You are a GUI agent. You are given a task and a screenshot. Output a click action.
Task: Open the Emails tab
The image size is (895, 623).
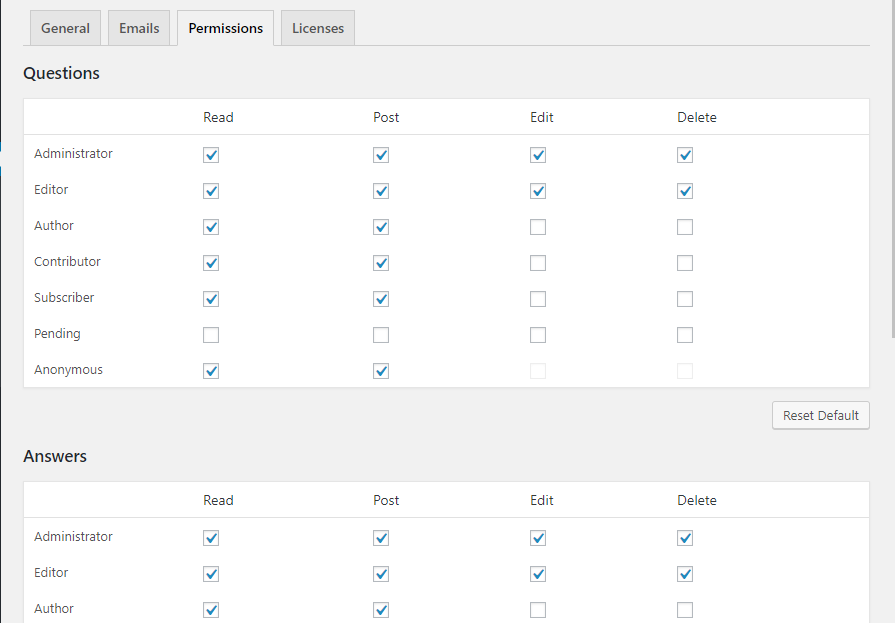pos(139,28)
